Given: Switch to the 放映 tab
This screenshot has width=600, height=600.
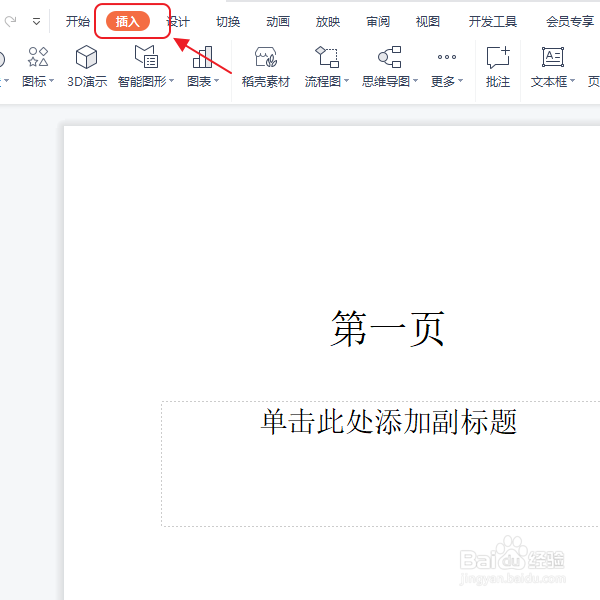Looking at the screenshot, I should click(328, 21).
